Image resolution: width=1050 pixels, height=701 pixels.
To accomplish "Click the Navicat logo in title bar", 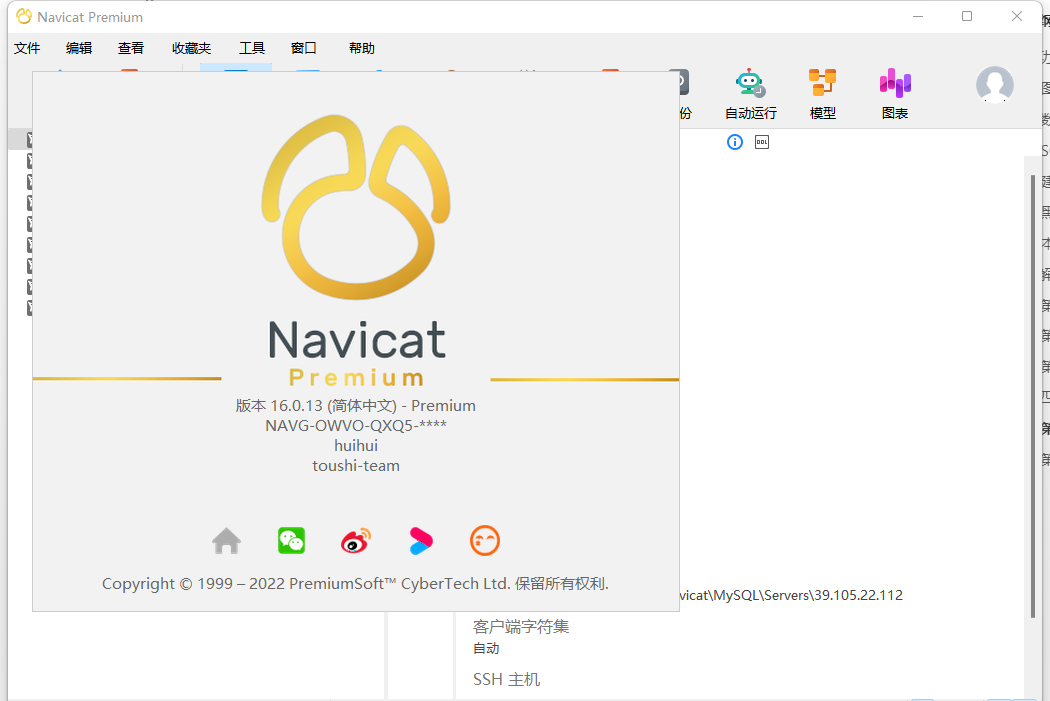I will (24, 16).
